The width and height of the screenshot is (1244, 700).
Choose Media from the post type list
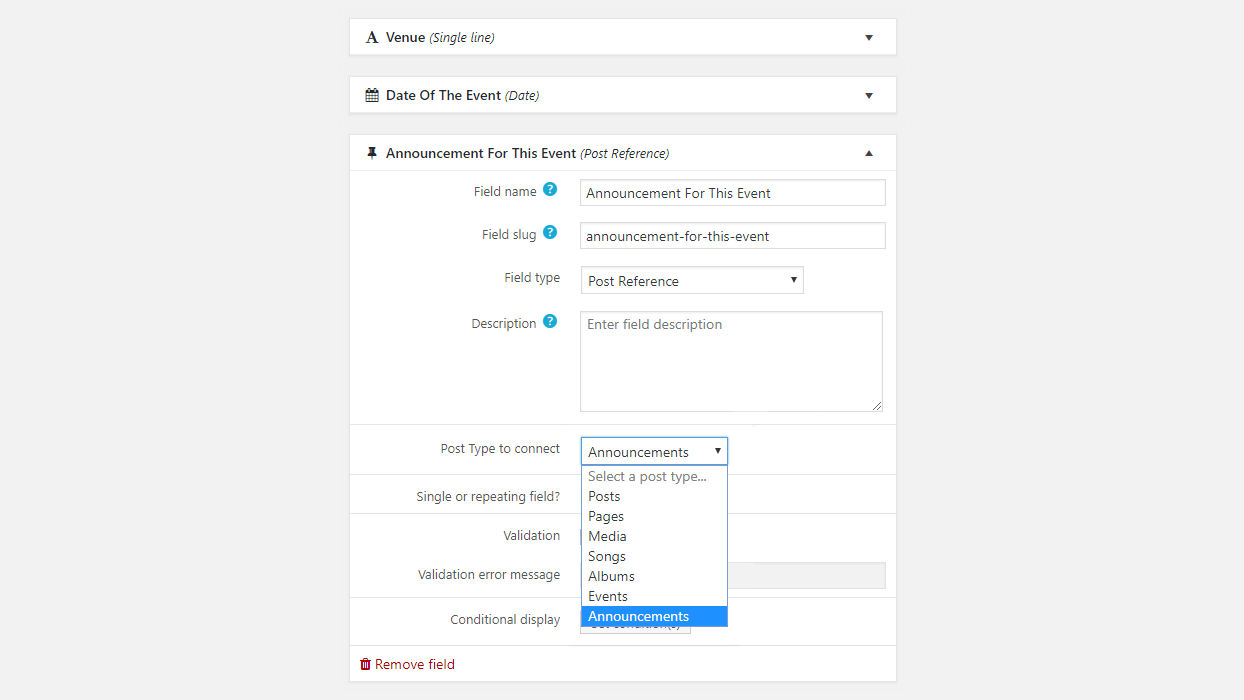tap(654, 536)
